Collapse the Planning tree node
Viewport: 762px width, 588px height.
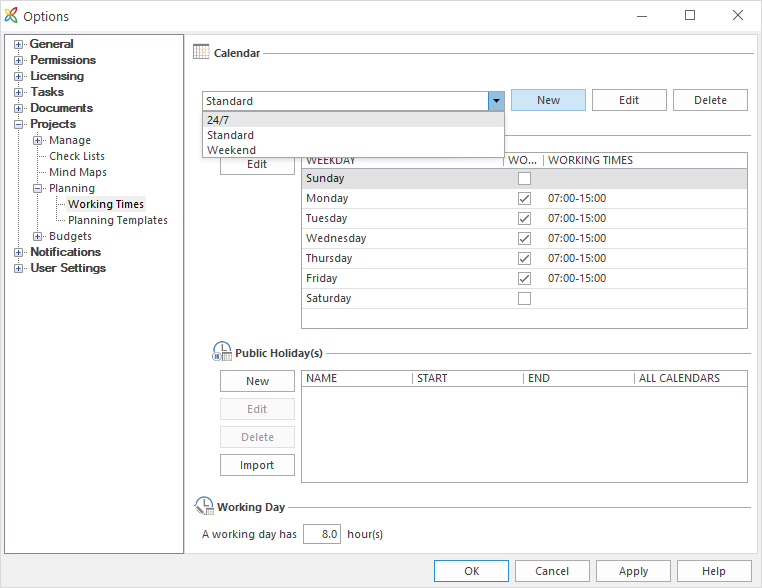pos(37,189)
